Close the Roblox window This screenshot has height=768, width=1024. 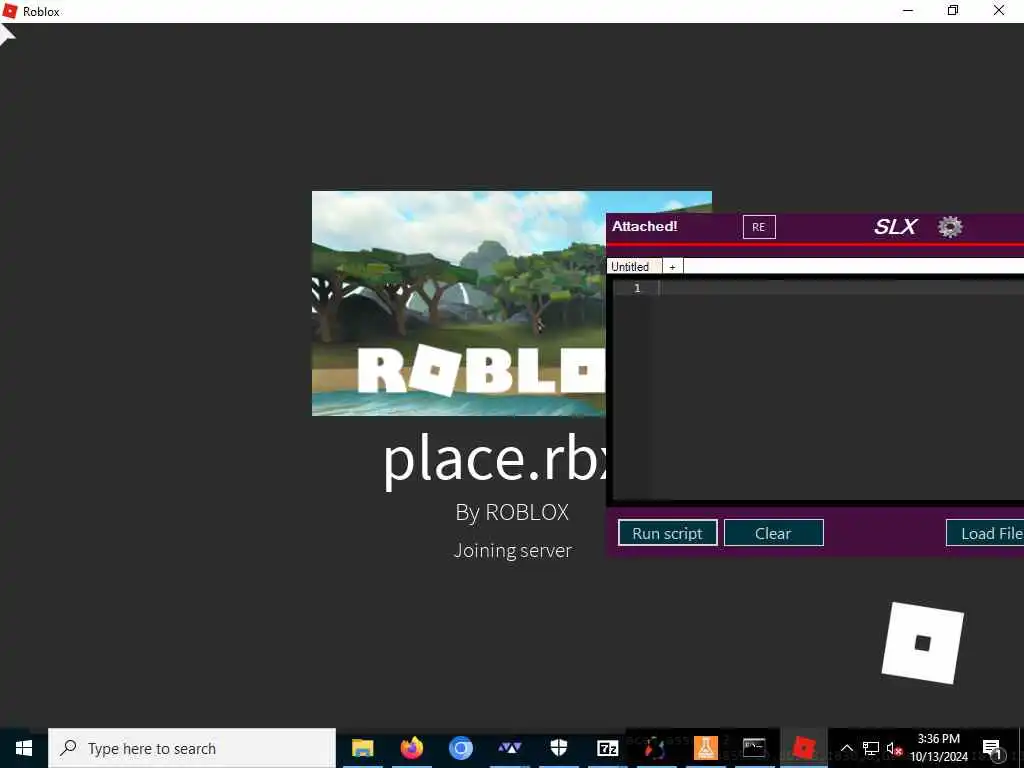point(999,10)
